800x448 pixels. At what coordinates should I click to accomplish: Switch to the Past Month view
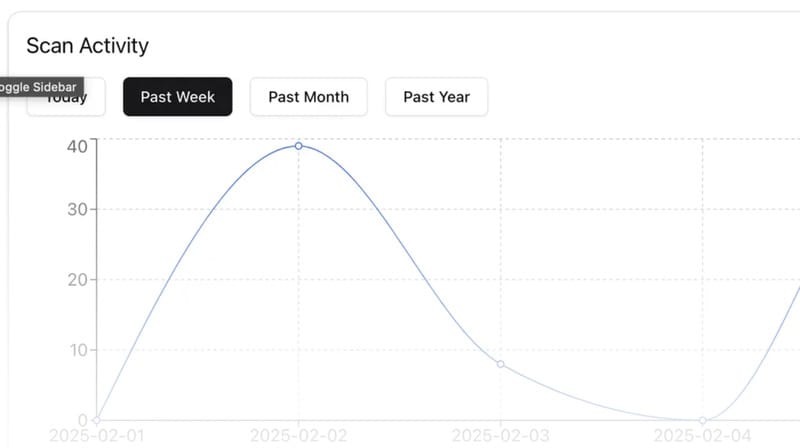click(x=308, y=97)
